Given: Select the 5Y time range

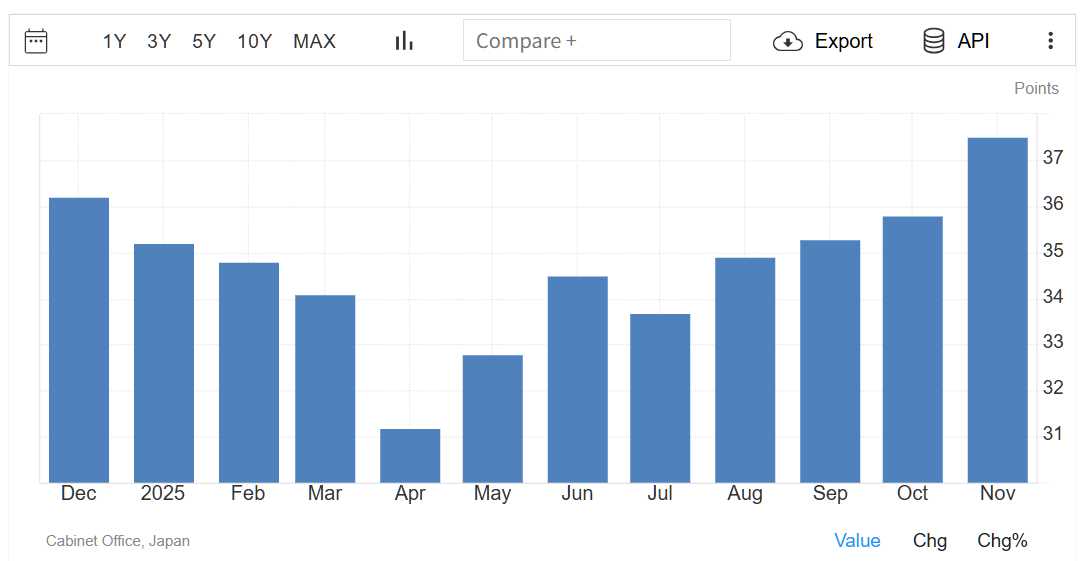Looking at the screenshot, I should click(204, 41).
